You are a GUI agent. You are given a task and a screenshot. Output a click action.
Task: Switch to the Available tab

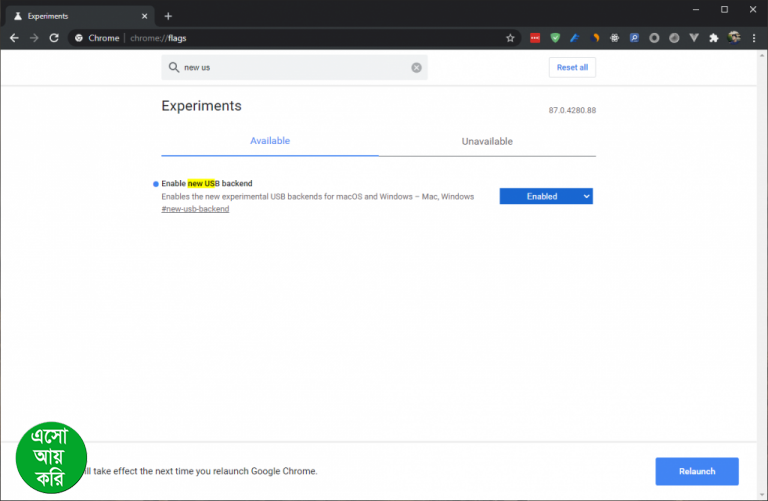pos(269,141)
